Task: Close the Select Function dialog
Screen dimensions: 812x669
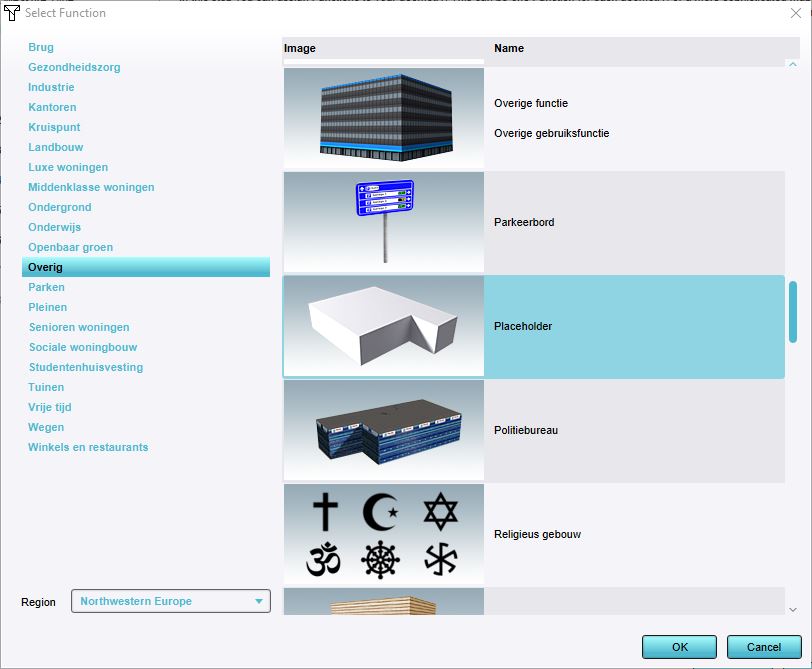Action: (794, 13)
